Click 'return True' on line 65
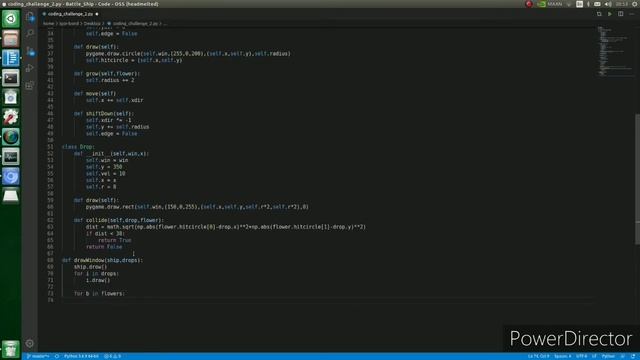640x360 pixels. tap(115, 240)
